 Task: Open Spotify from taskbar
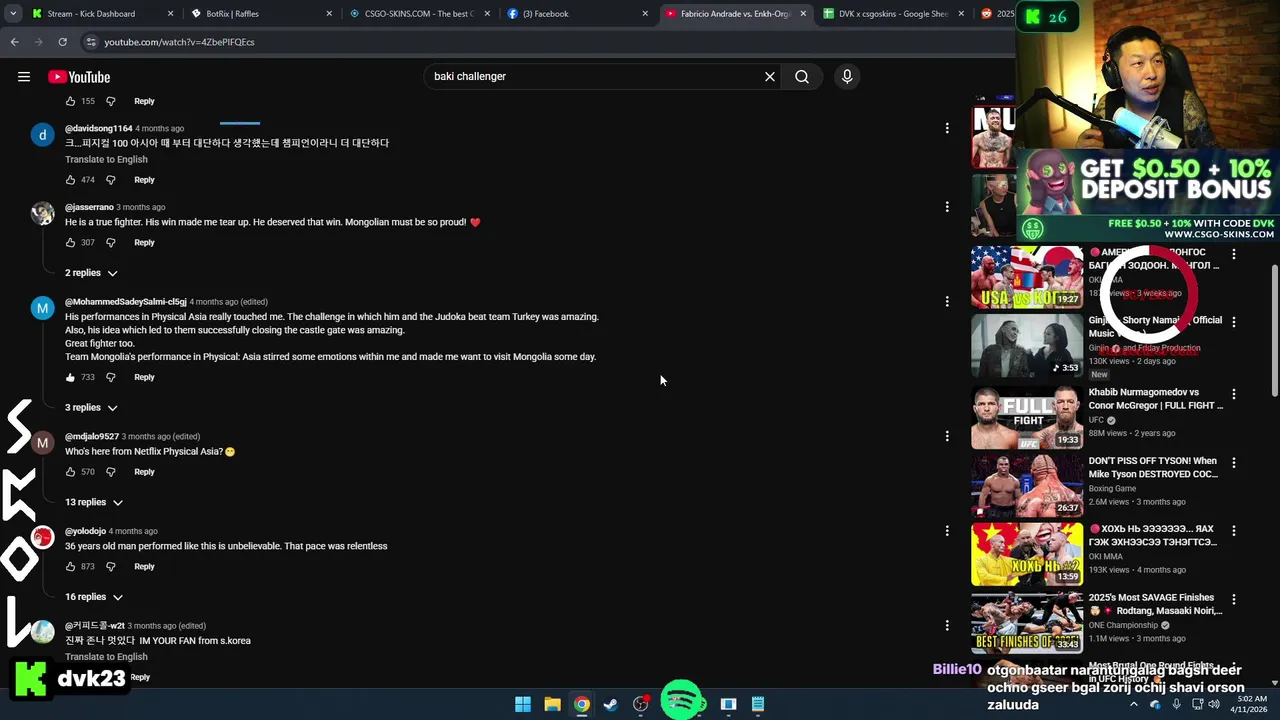(x=683, y=700)
